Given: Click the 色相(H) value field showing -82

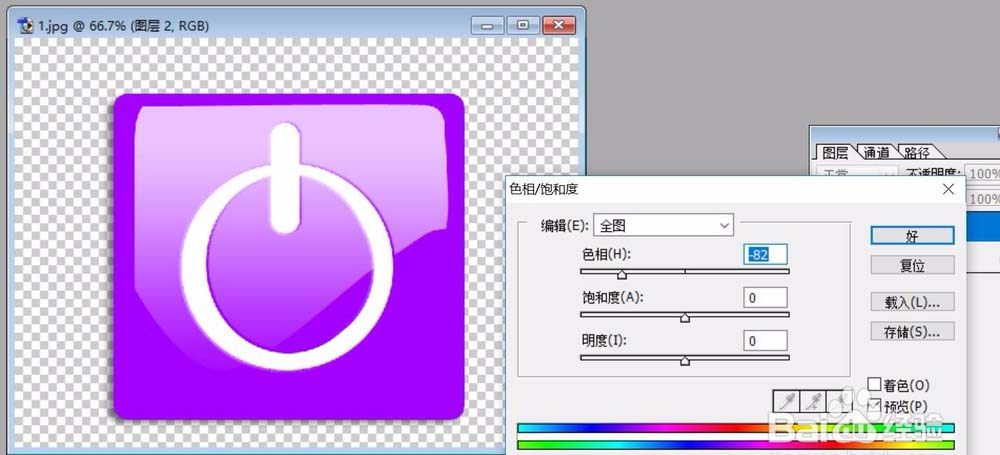Looking at the screenshot, I should click(x=765, y=254).
